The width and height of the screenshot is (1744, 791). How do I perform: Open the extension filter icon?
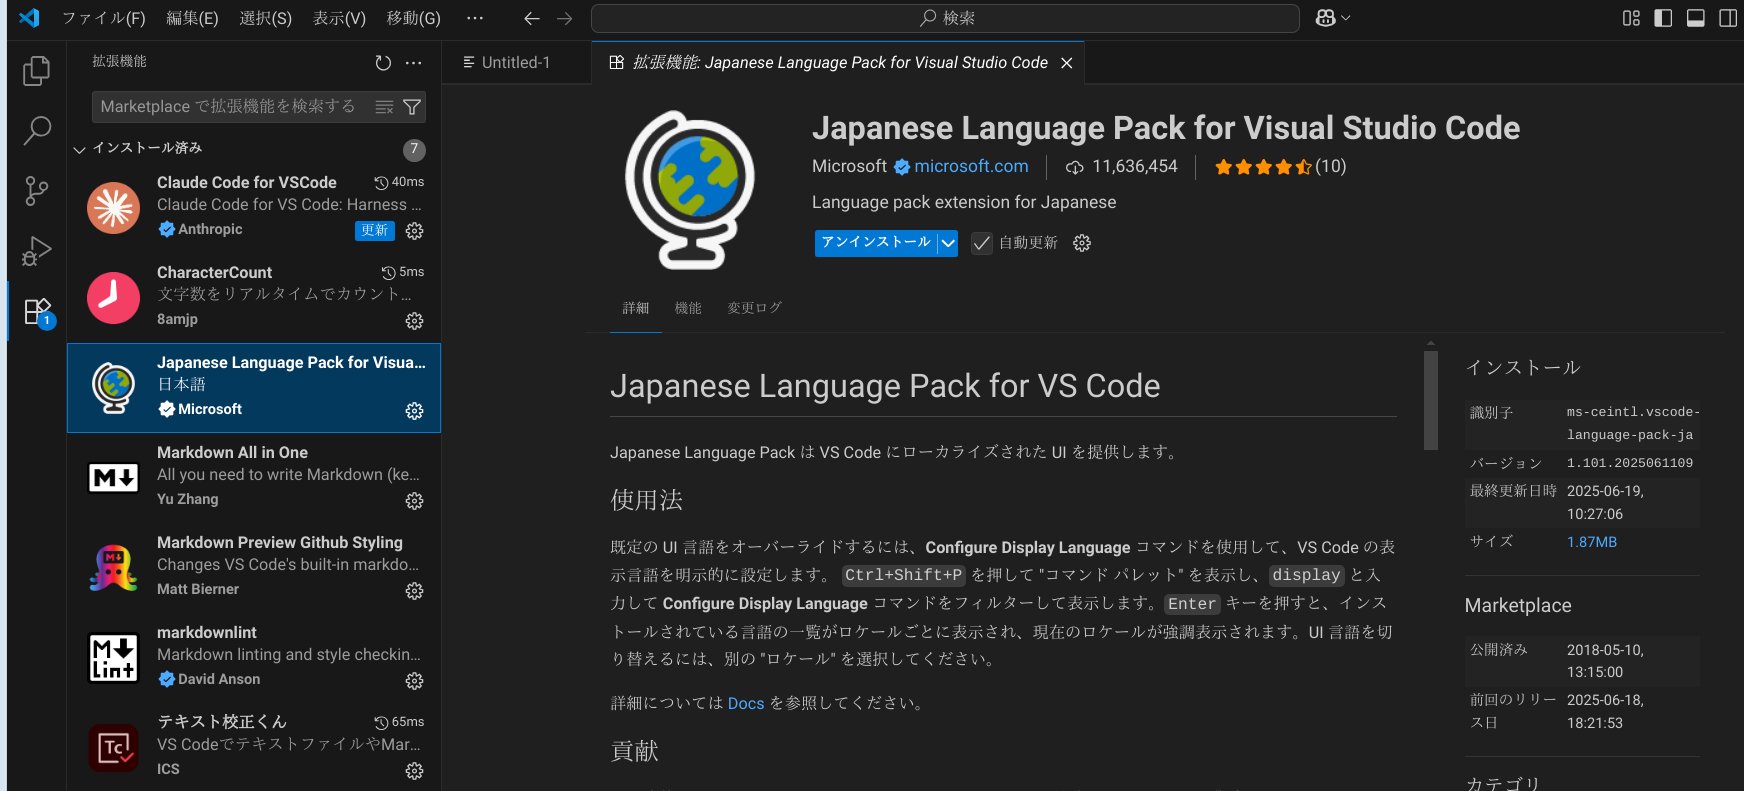[x=411, y=107]
